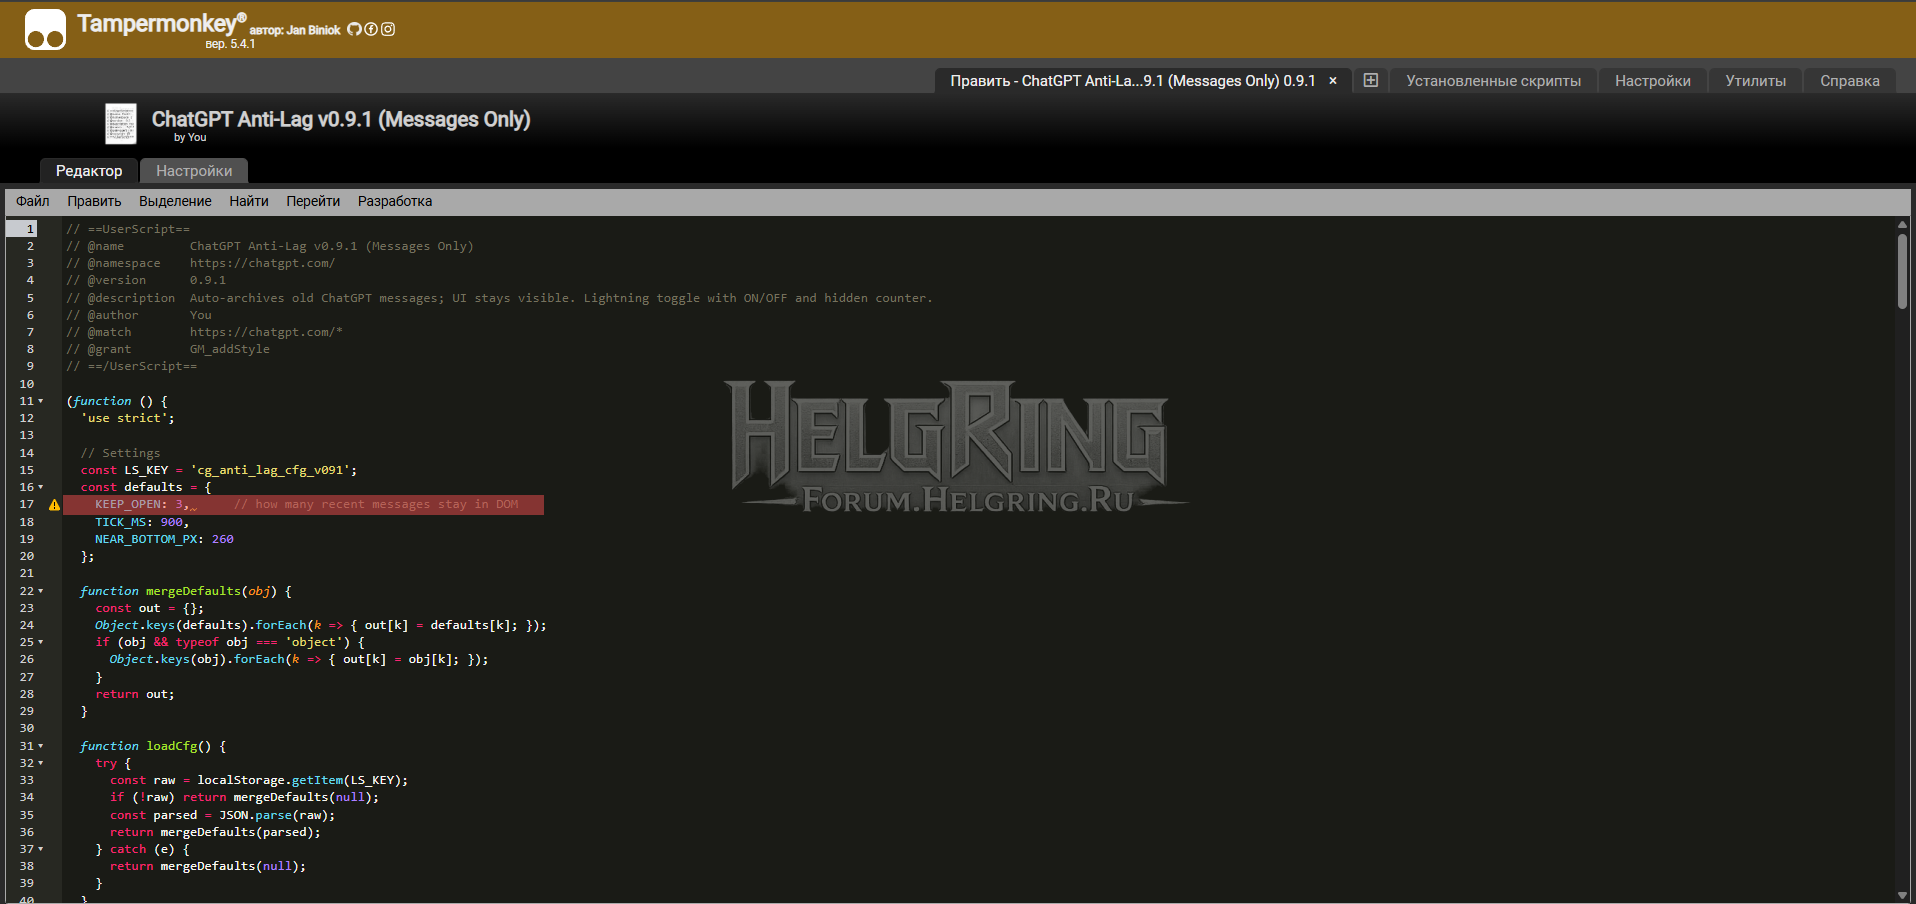
Task: Click the 'use strict' statement
Action: (x=128, y=418)
